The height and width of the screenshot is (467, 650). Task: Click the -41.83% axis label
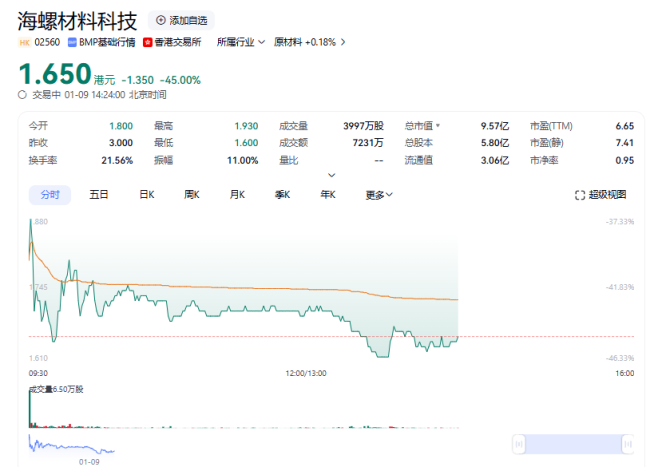[620, 287]
